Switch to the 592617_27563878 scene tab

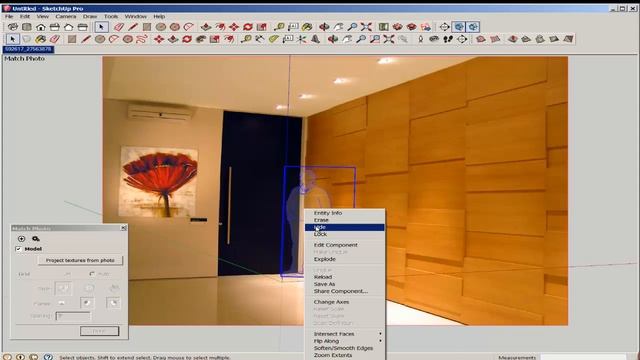pos(29,49)
